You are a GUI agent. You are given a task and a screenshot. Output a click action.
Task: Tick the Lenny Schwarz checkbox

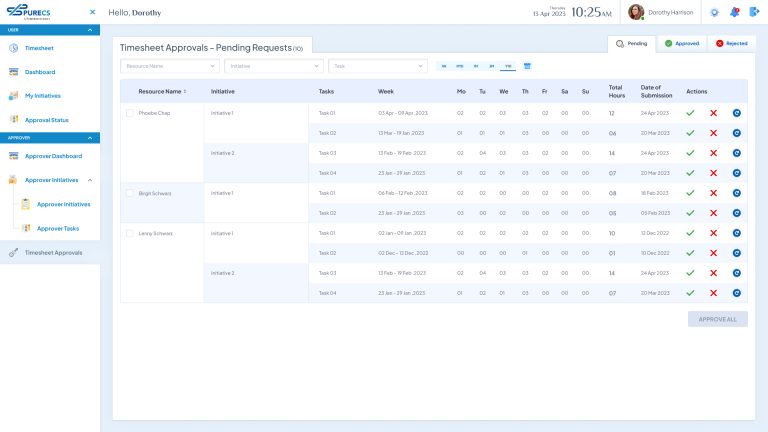(x=129, y=233)
